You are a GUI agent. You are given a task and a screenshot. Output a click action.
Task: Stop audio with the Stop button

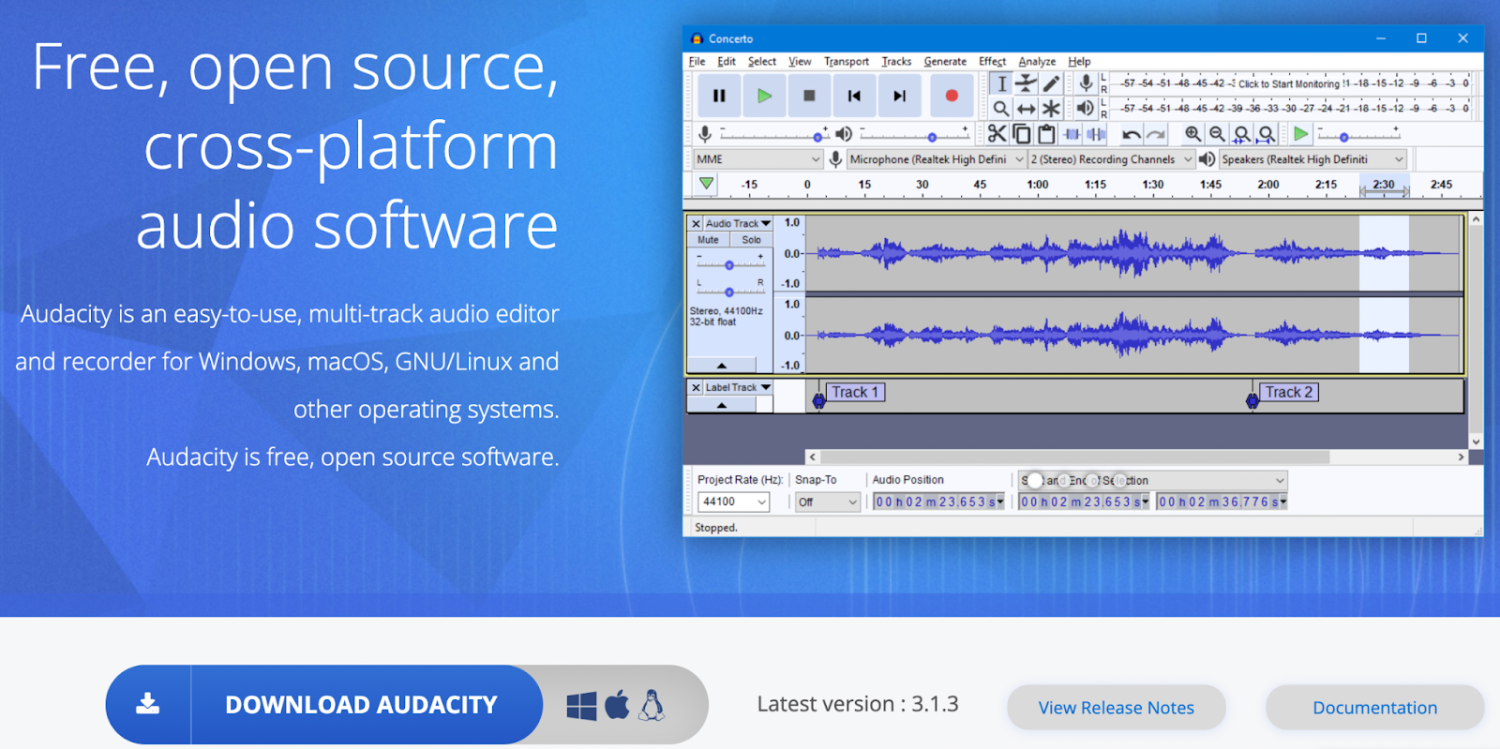click(x=810, y=96)
